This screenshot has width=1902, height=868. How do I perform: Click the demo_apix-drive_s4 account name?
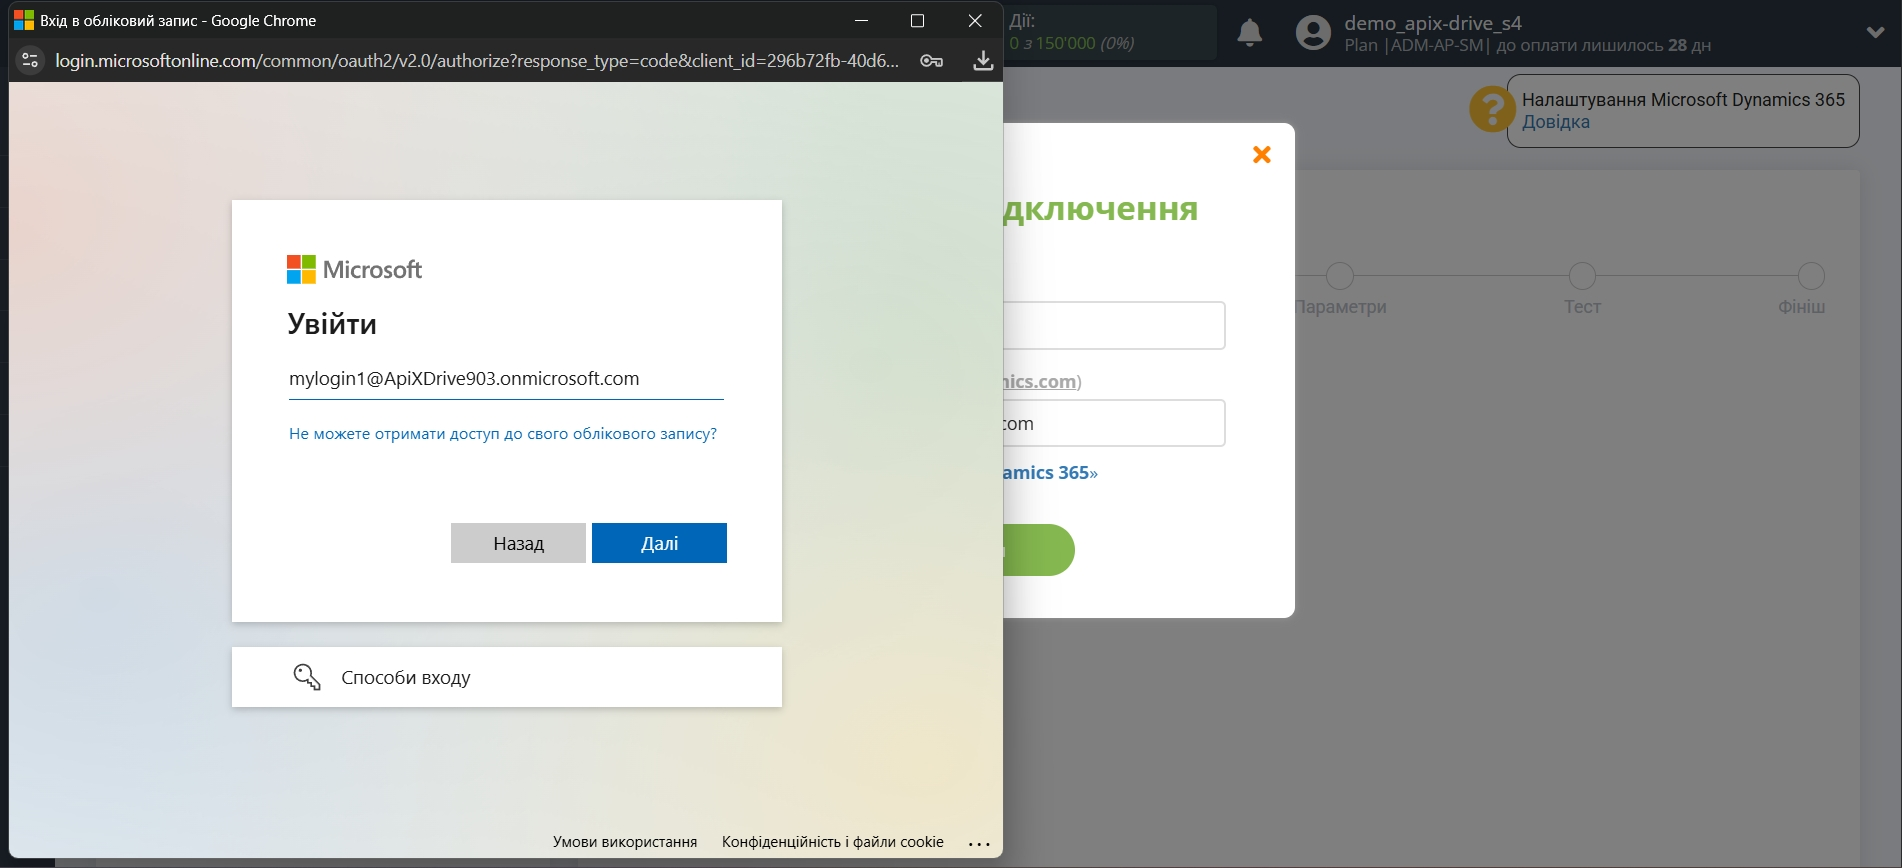(1432, 23)
